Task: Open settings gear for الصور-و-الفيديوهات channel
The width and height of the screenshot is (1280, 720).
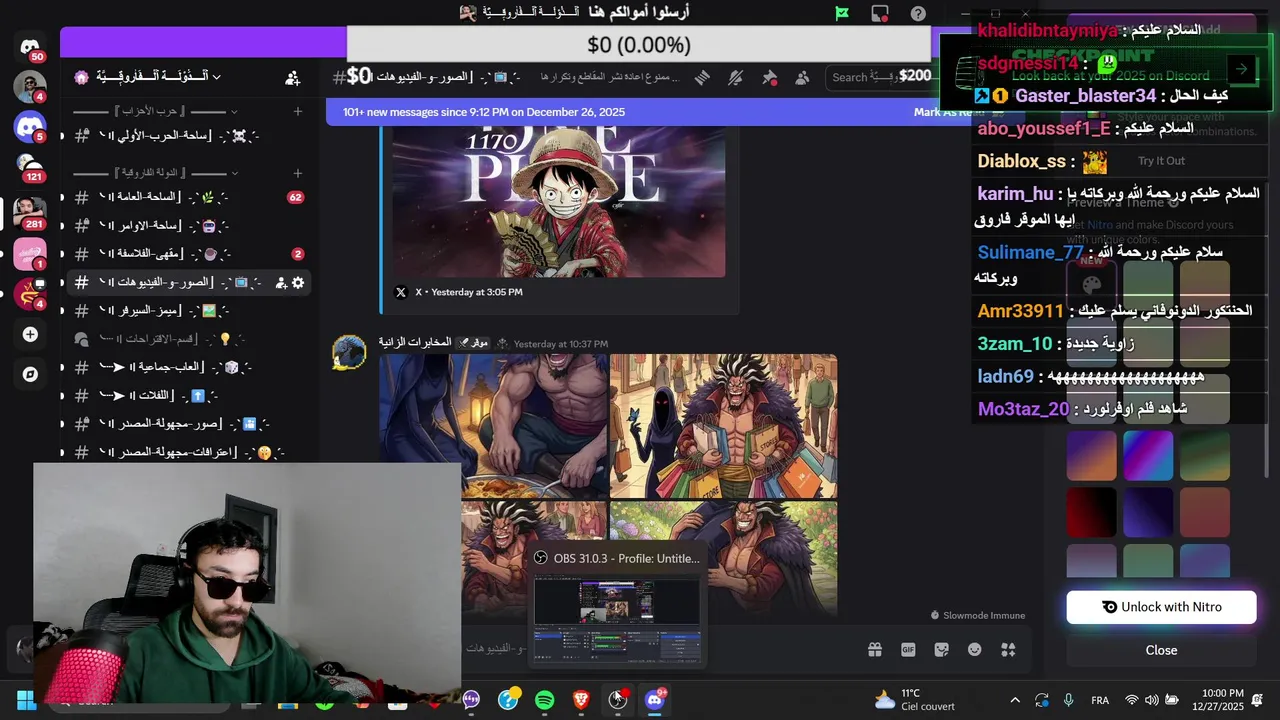Action: [x=298, y=283]
